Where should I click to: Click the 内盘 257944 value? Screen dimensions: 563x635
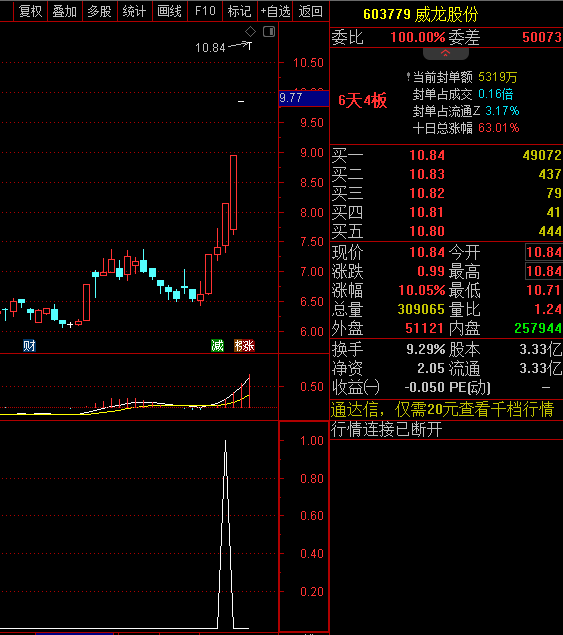click(x=538, y=328)
